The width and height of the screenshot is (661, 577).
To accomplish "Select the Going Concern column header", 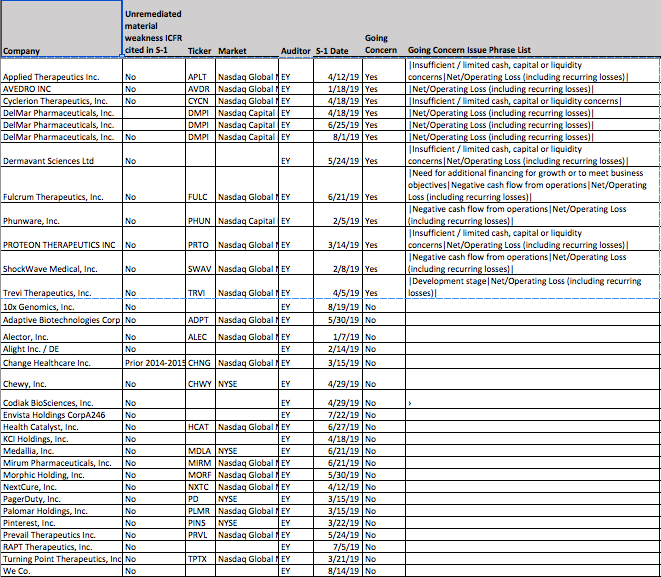I will [x=384, y=29].
